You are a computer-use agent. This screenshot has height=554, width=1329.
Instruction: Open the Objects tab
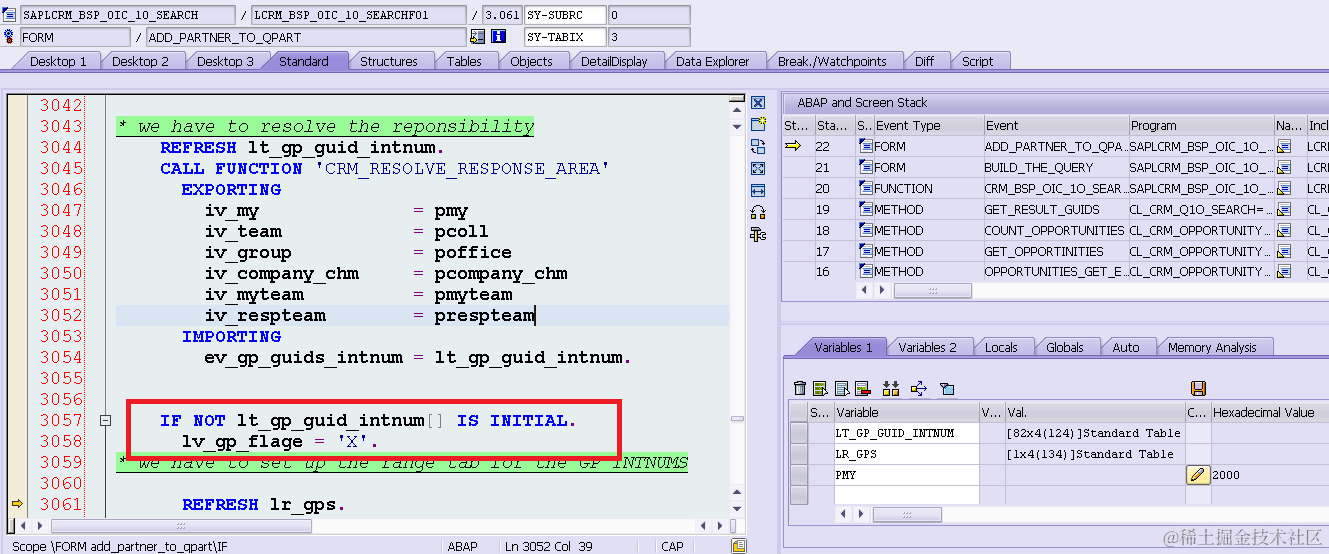pyautogui.click(x=531, y=61)
